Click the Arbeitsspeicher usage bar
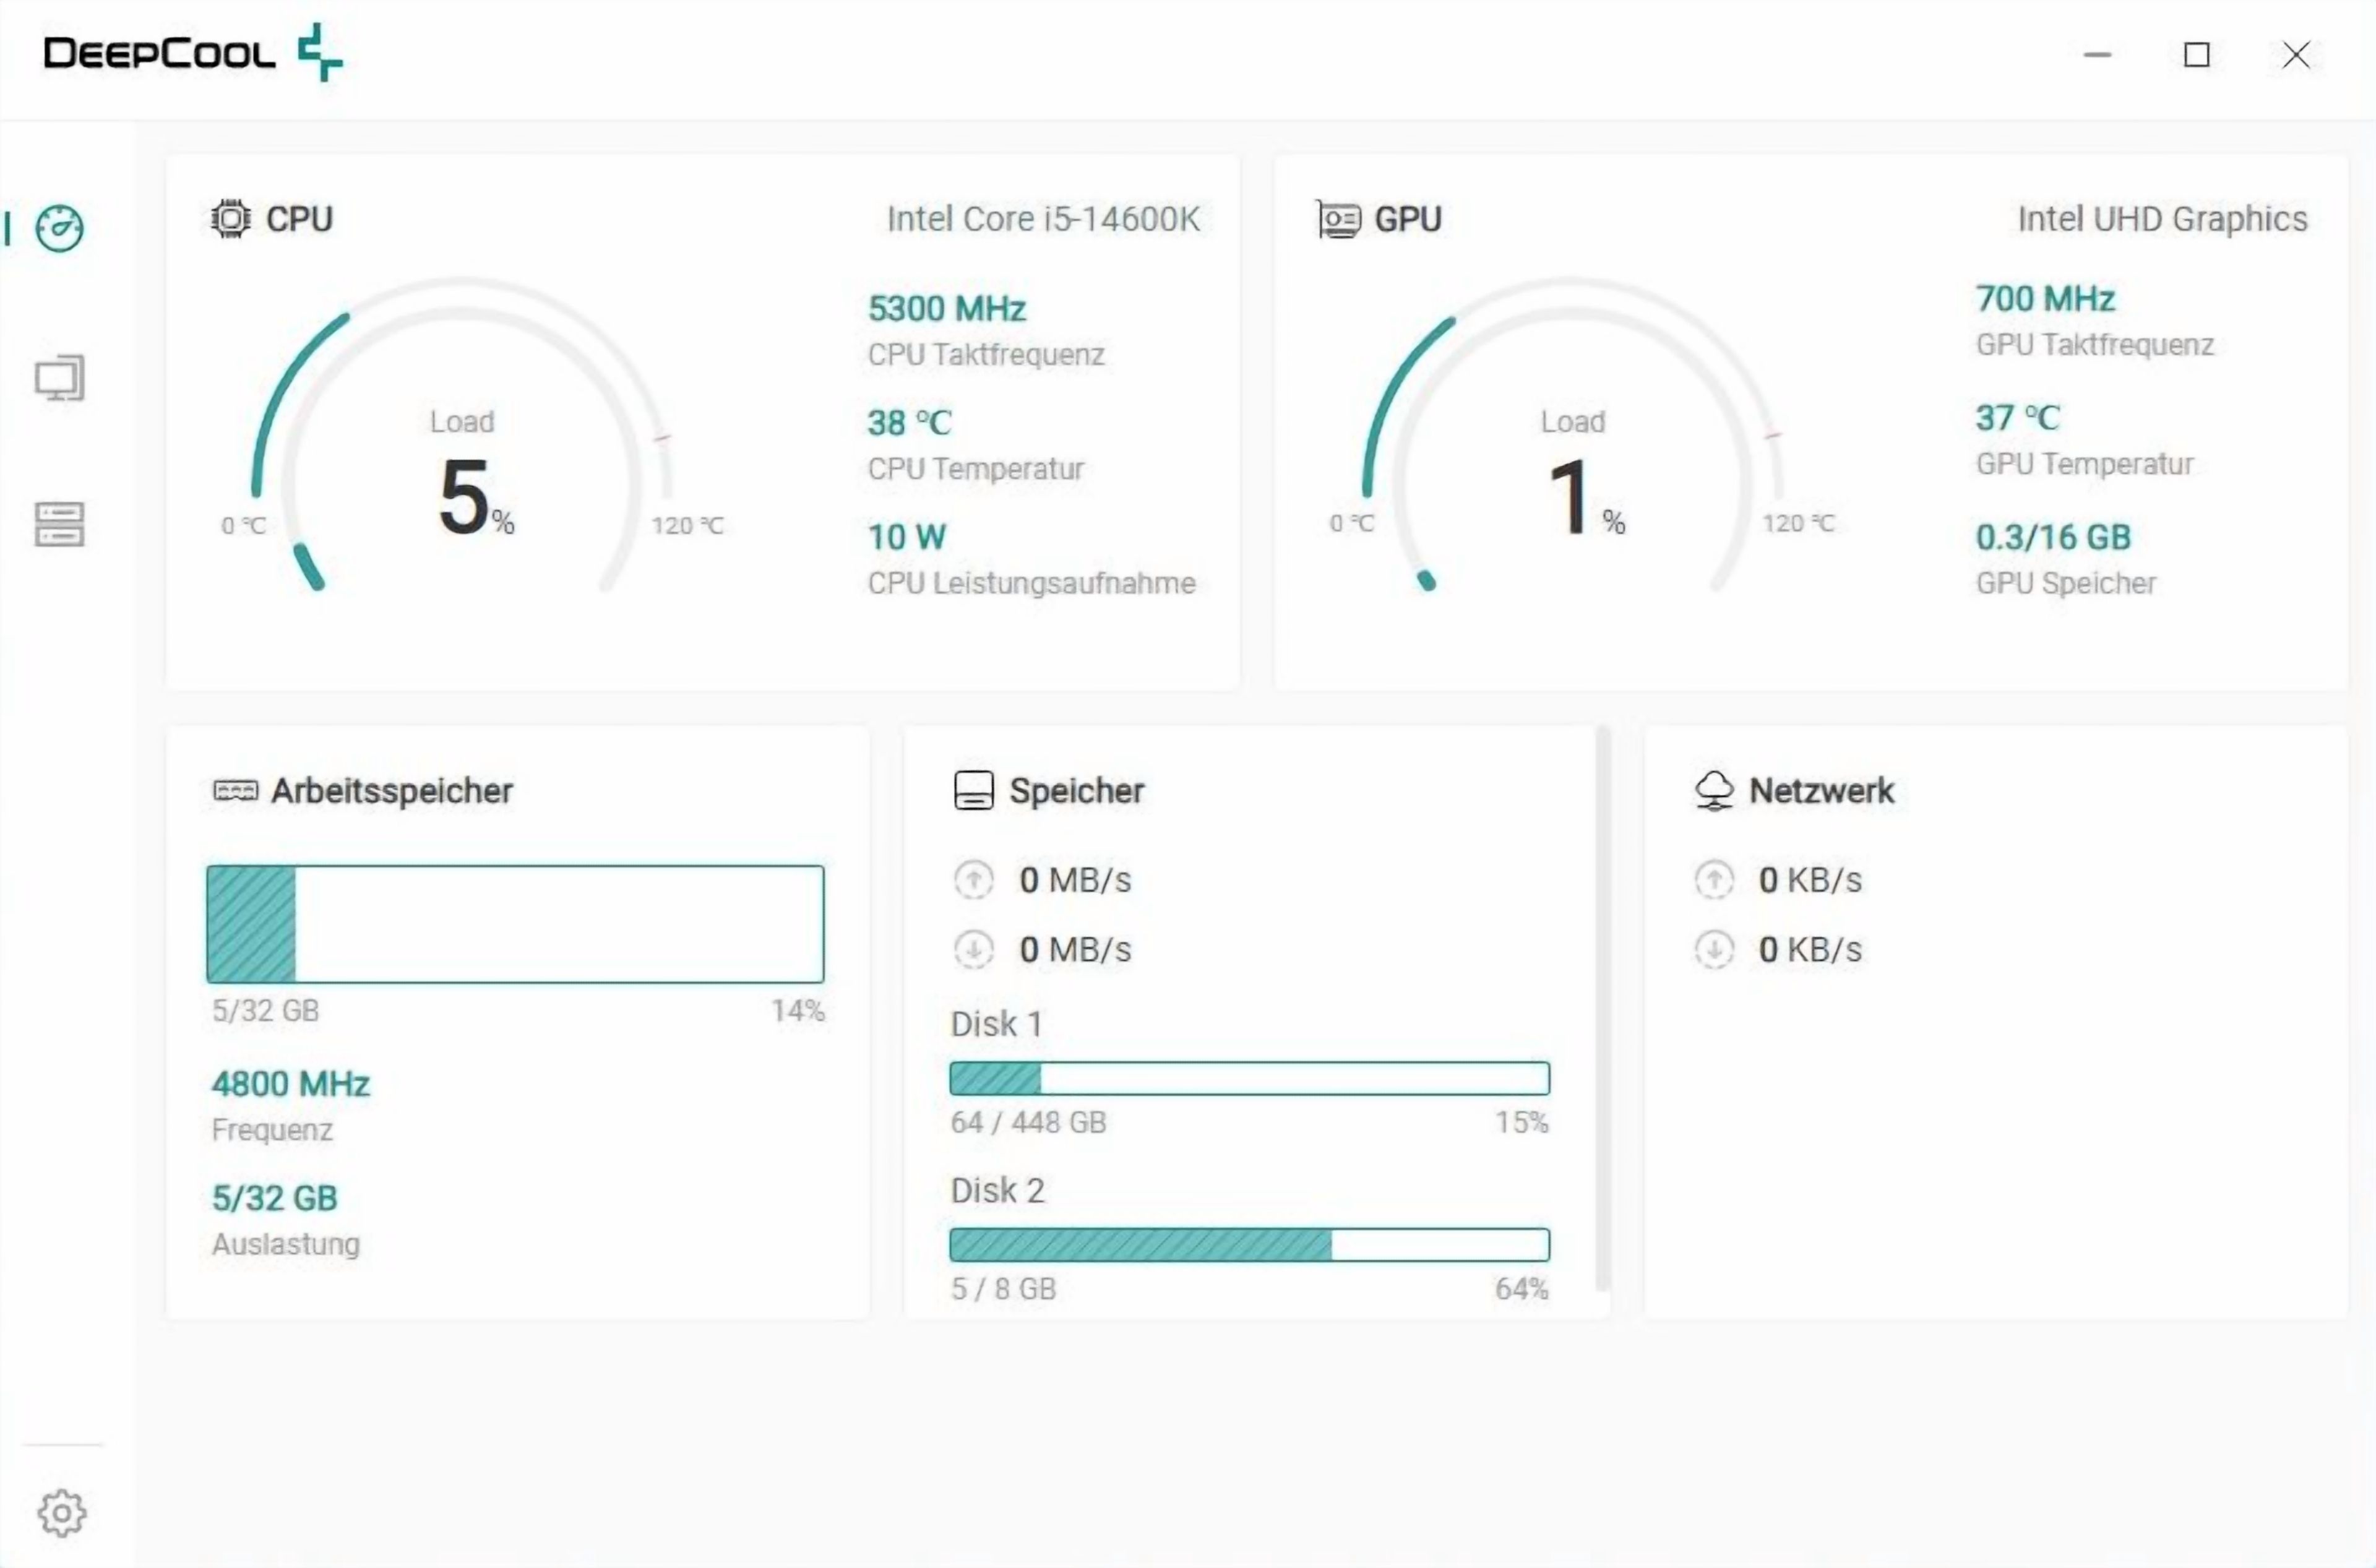This screenshot has width=2376, height=1568. pyautogui.click(x=515, y=924)
